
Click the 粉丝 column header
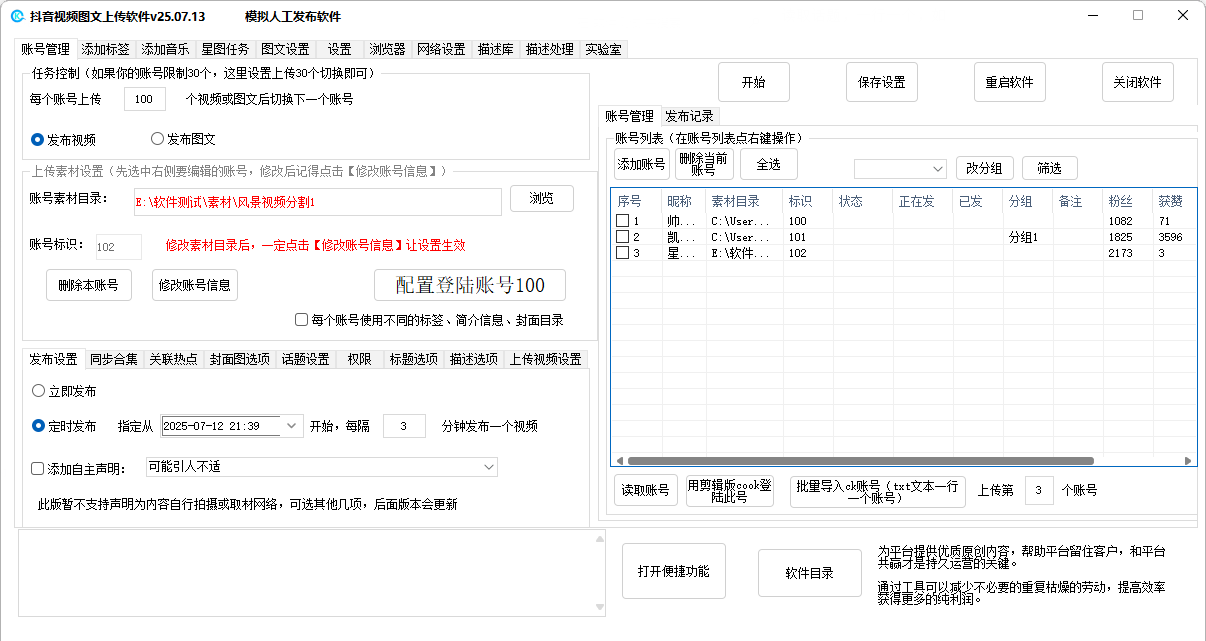click(x=1127, y=201)
